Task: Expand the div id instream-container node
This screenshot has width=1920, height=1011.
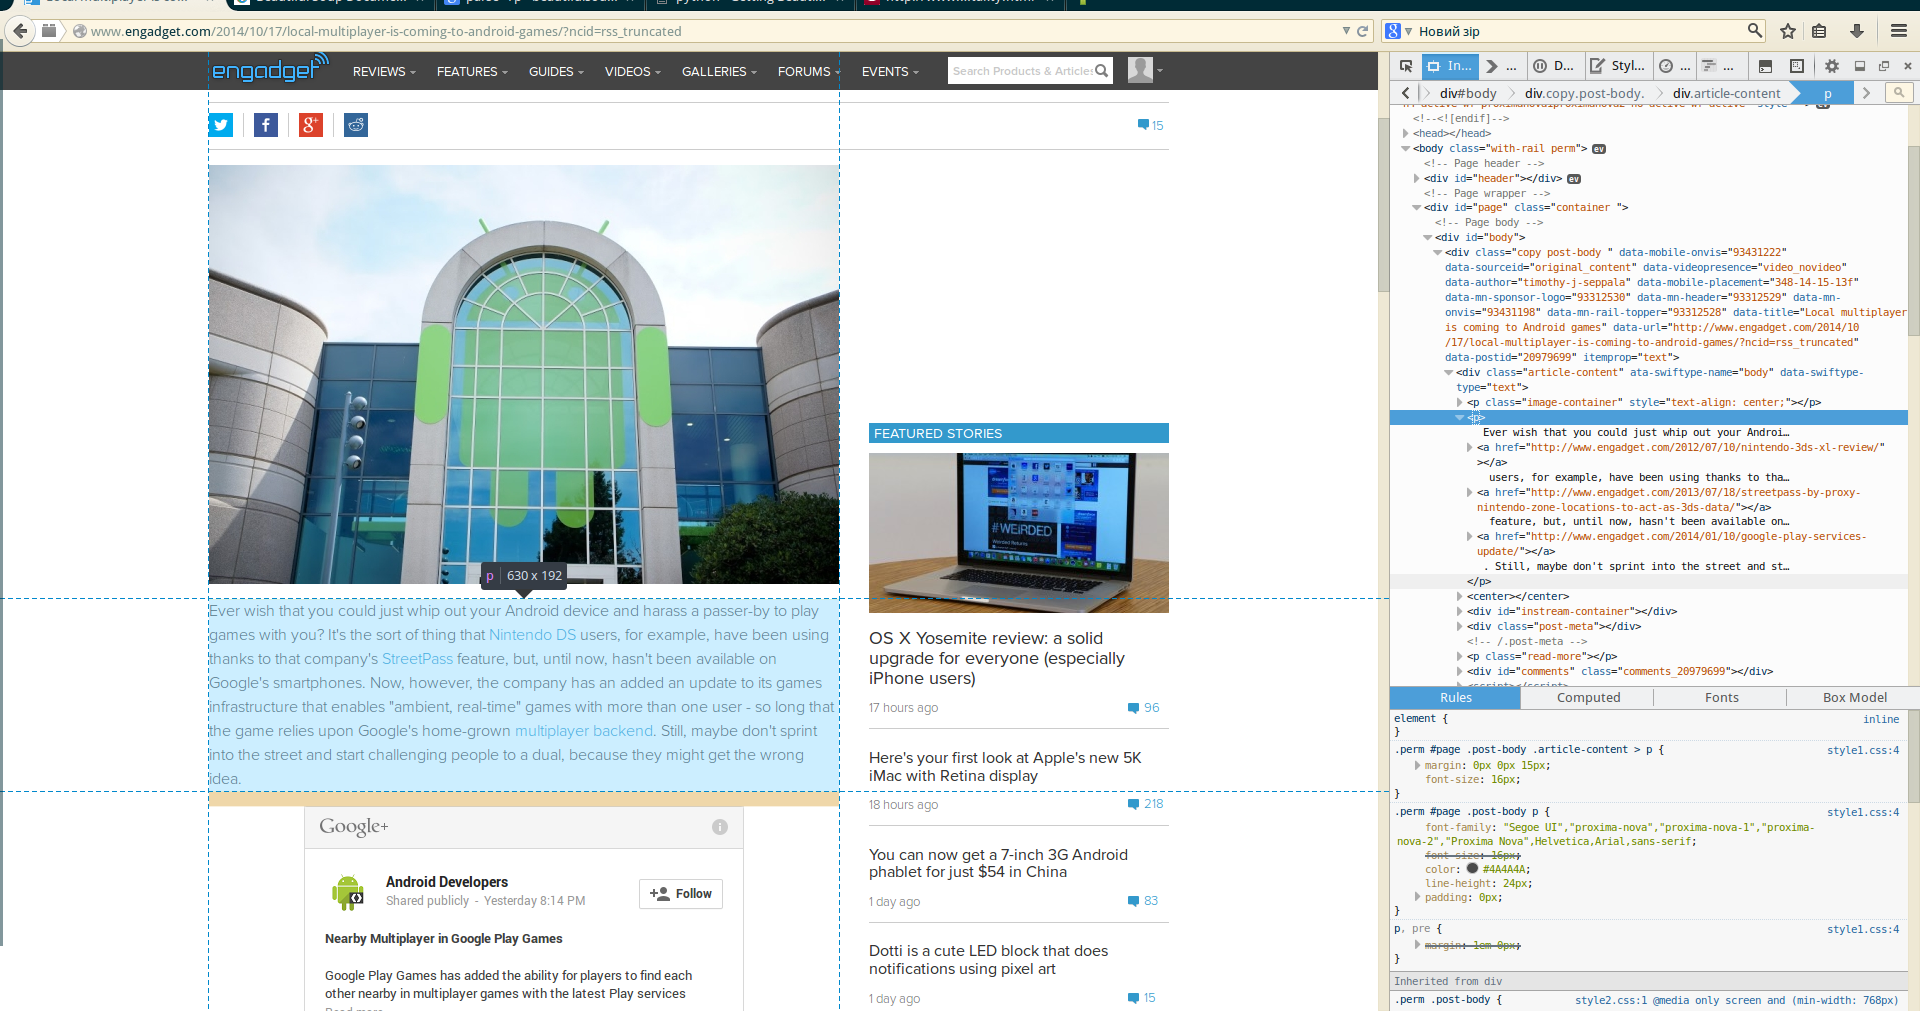Action: (1459, 611)
